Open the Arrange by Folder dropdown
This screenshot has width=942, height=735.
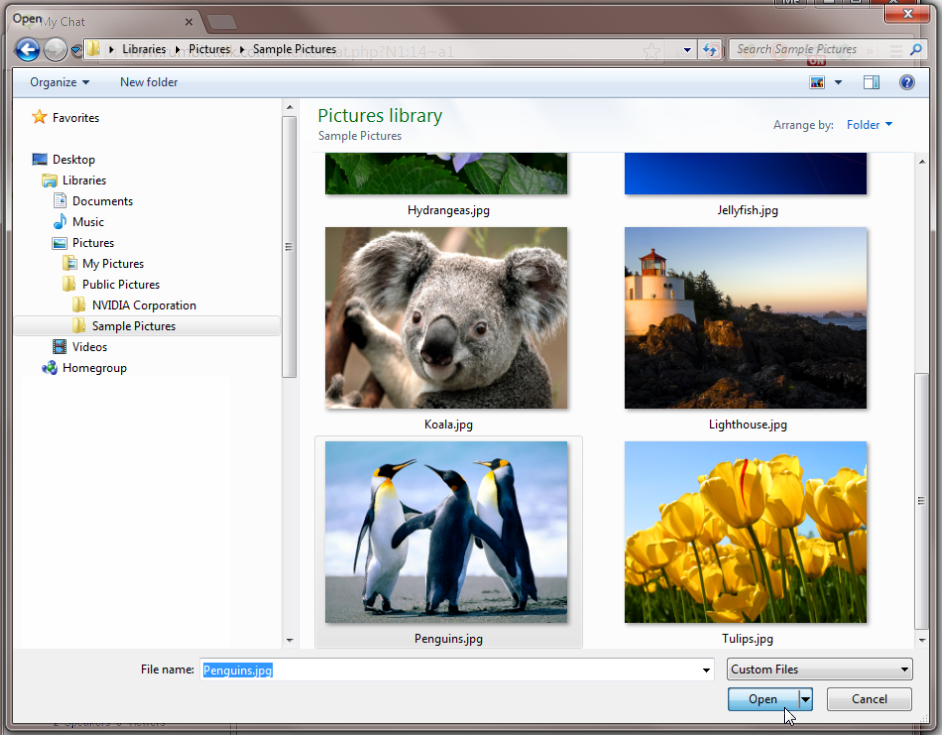(869, 125)
